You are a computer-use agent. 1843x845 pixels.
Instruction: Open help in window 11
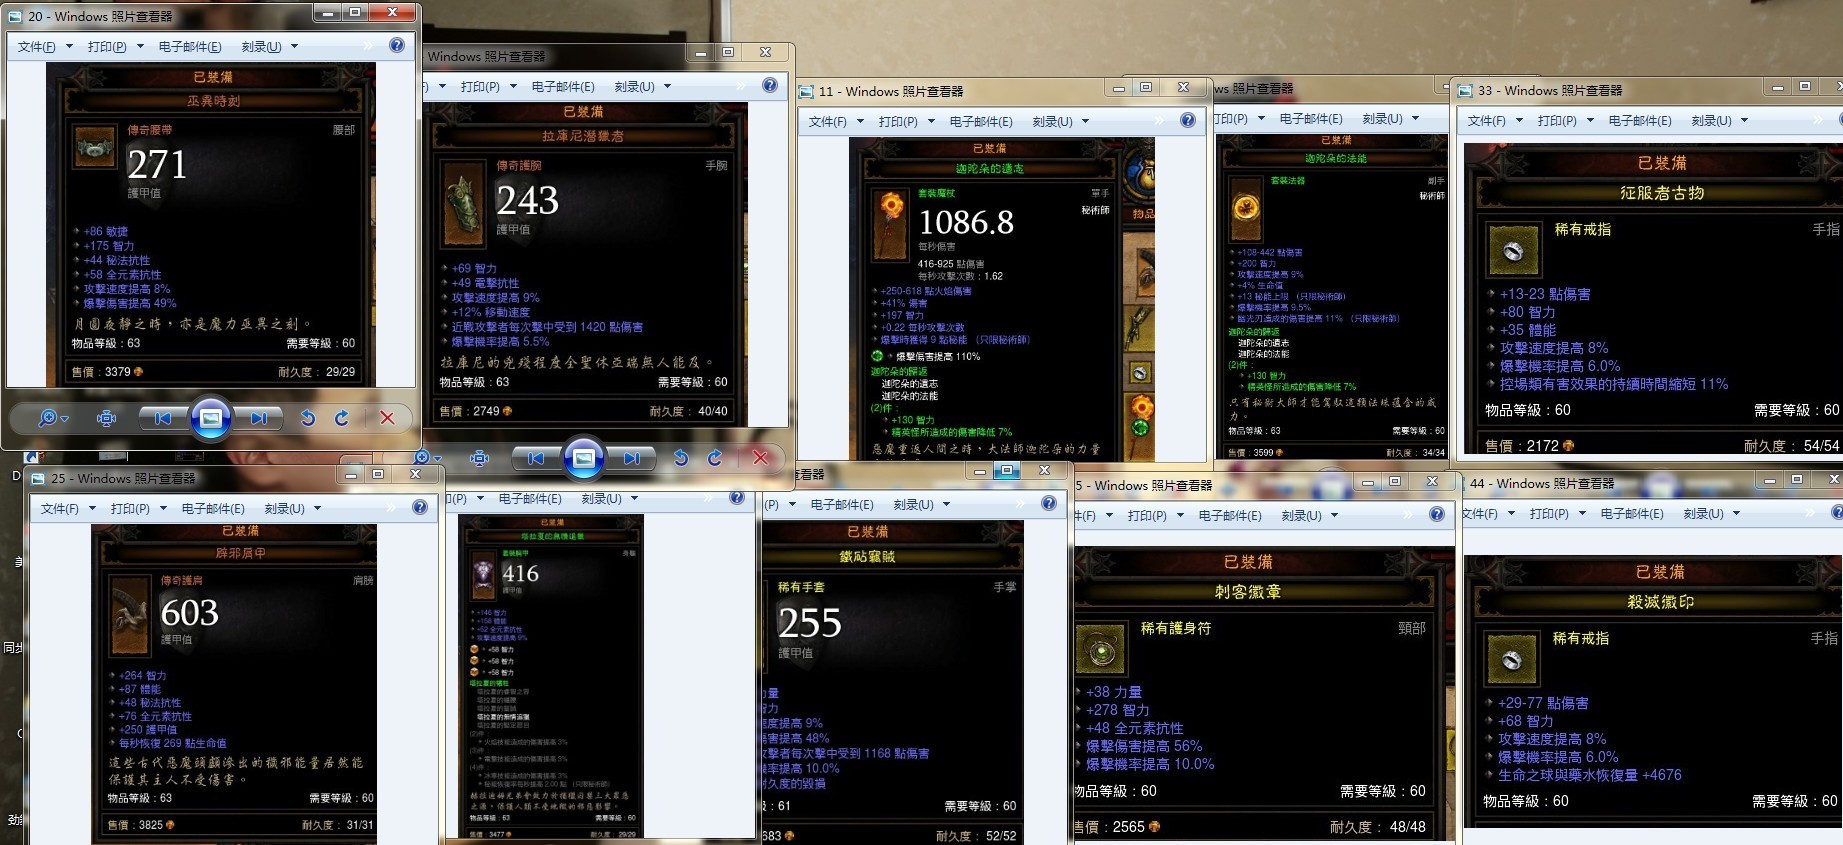pos(1188,120)
